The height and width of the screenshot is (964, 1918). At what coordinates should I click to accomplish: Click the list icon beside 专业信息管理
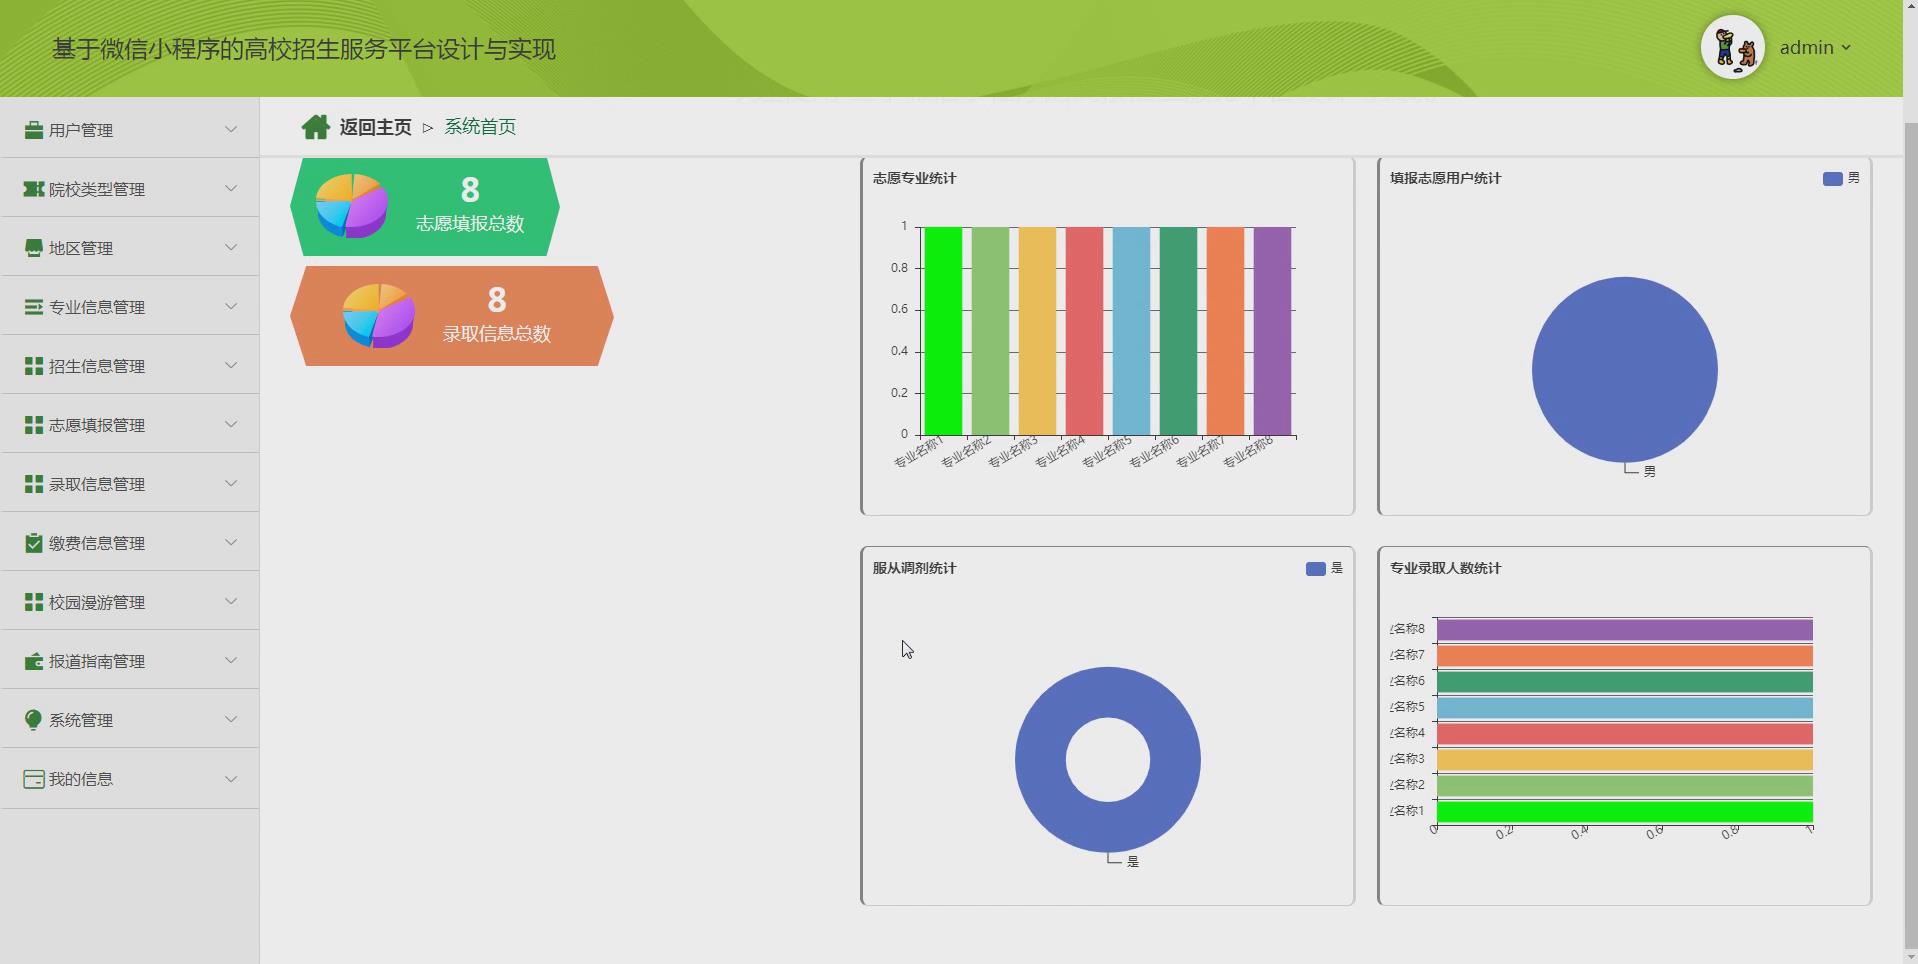33,307
